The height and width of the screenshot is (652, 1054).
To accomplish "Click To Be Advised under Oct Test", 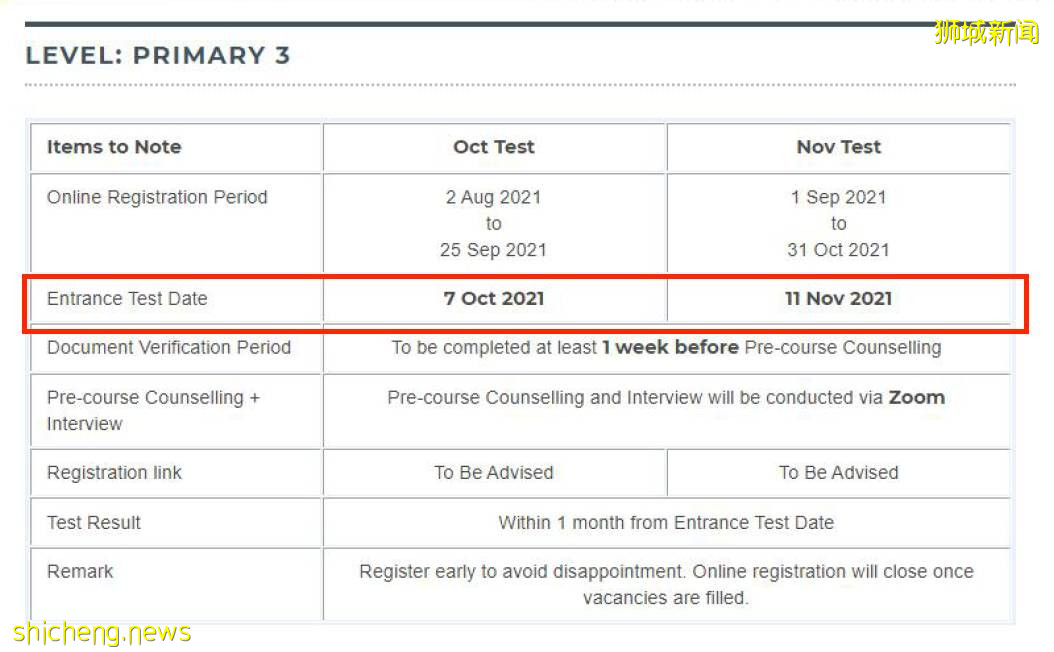I will click(x=494, y=472).
